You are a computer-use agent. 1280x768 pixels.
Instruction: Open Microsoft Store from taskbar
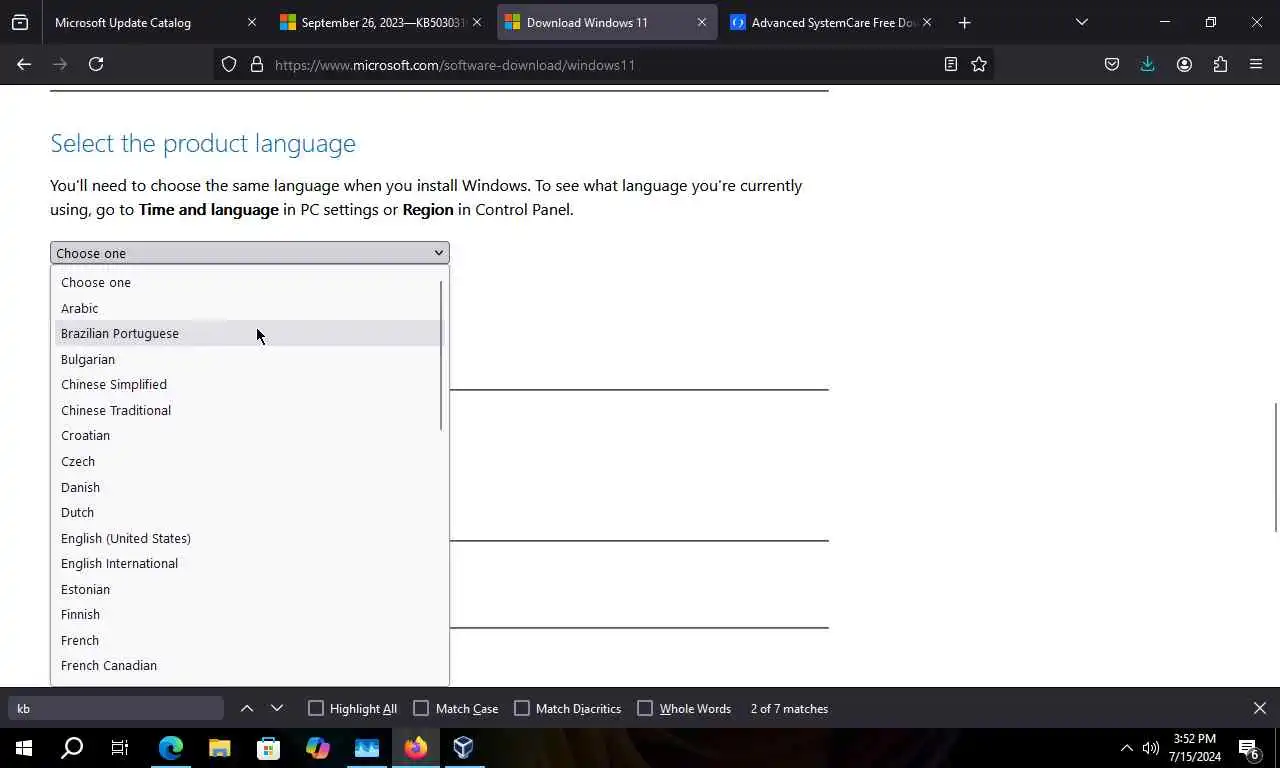tap(268, 747)
